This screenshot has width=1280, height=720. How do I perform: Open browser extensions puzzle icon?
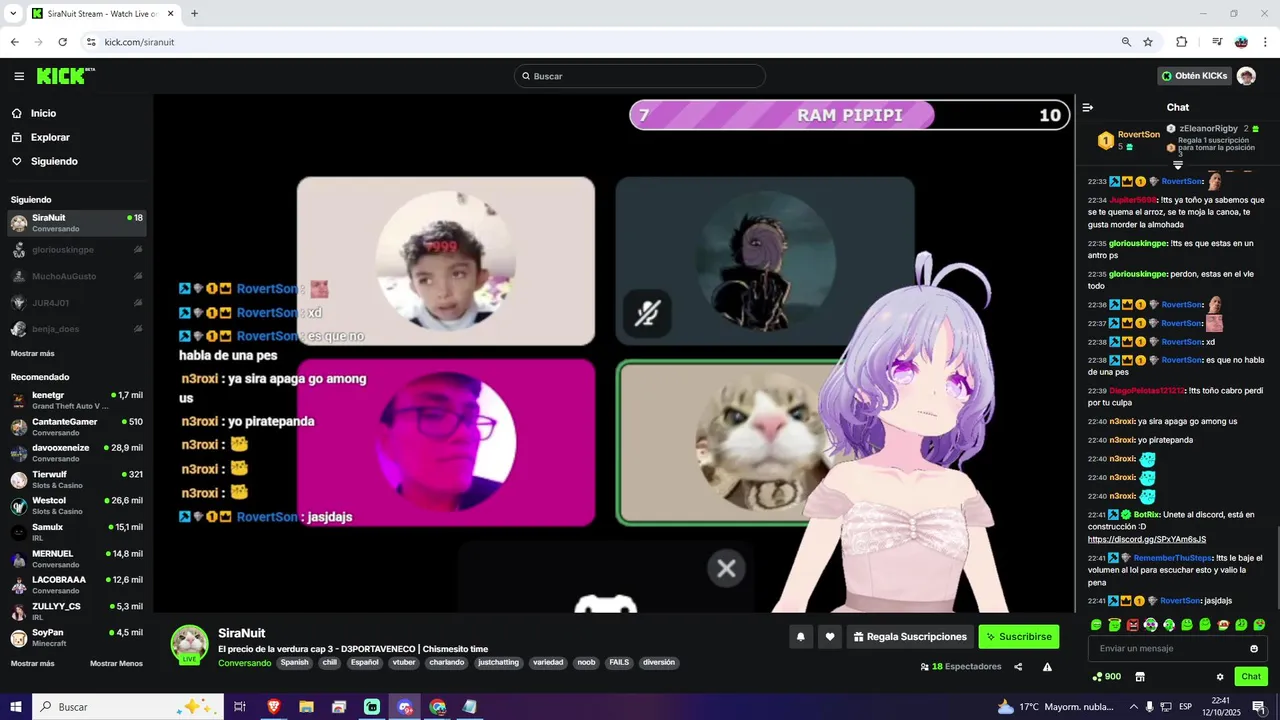pyautogui.click(x=1181, y=42)
